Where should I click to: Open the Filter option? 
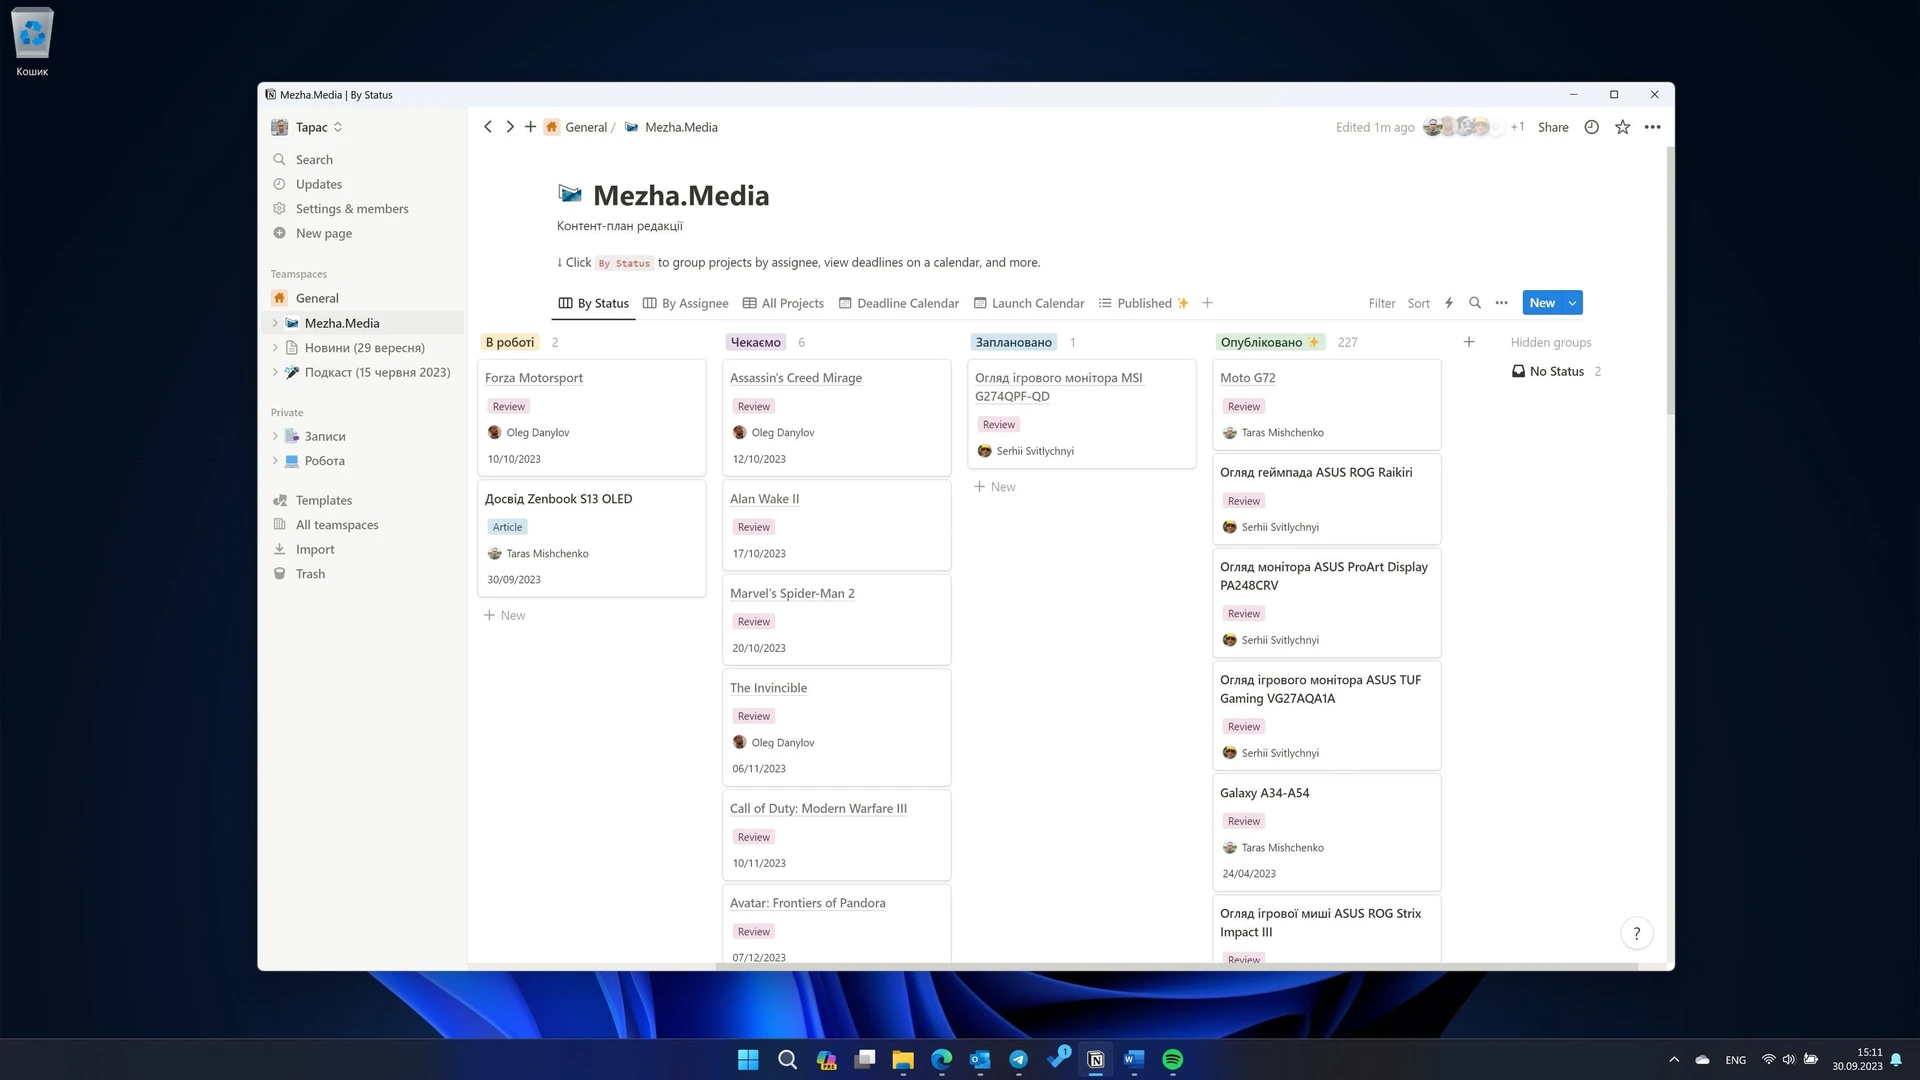1381,303
